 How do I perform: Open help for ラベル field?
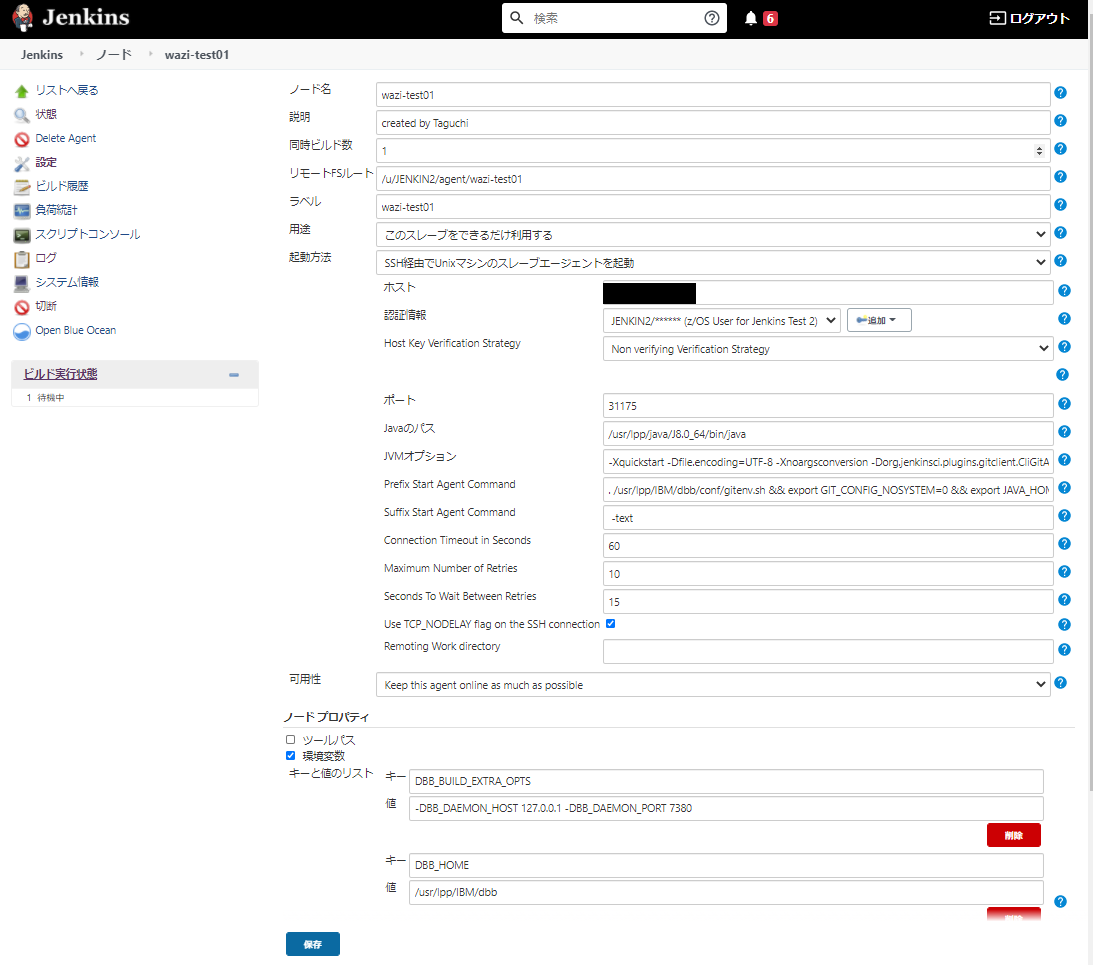tap(1060, 204)
